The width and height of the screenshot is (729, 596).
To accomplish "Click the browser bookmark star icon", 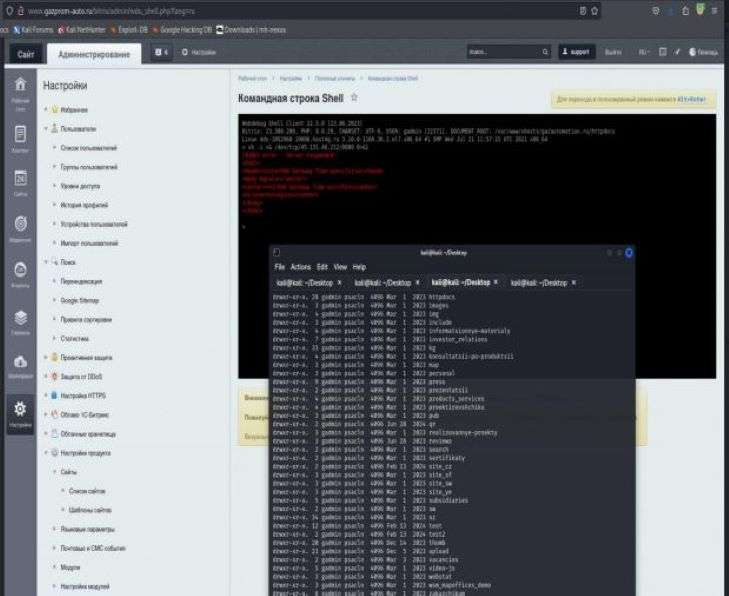I will click(596, 10).
